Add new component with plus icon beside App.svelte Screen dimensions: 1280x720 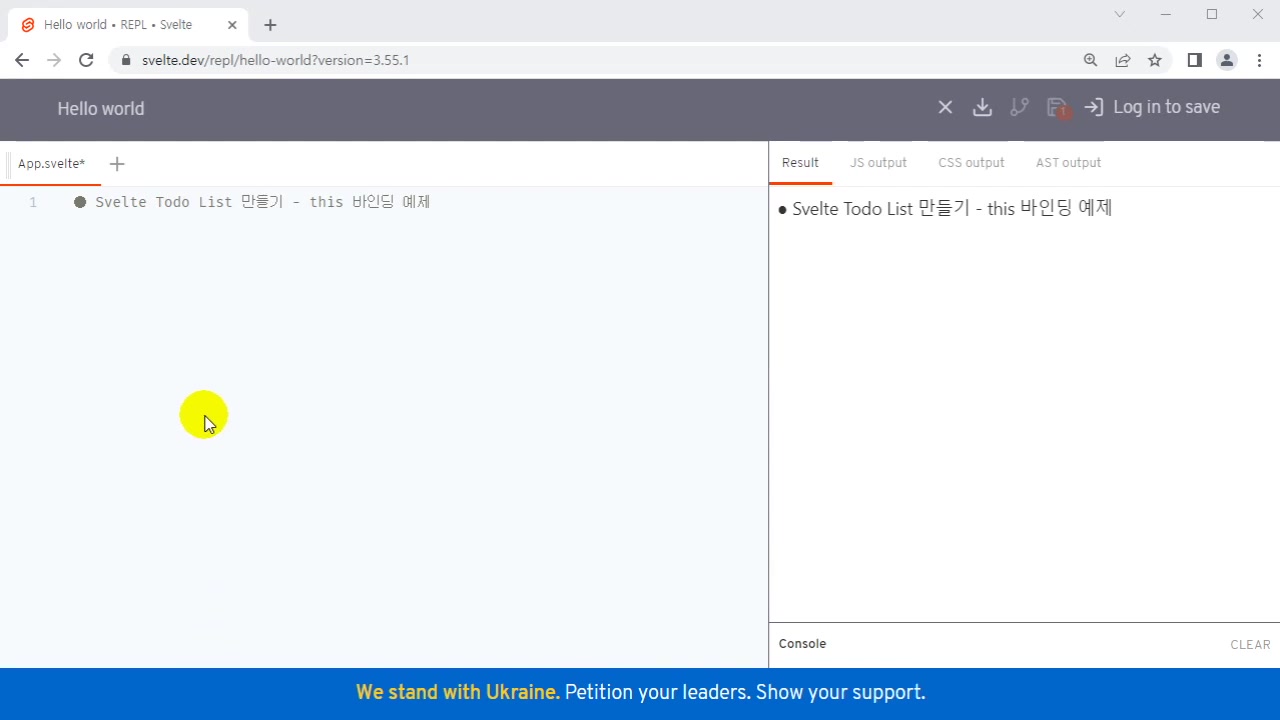point(117,164)
